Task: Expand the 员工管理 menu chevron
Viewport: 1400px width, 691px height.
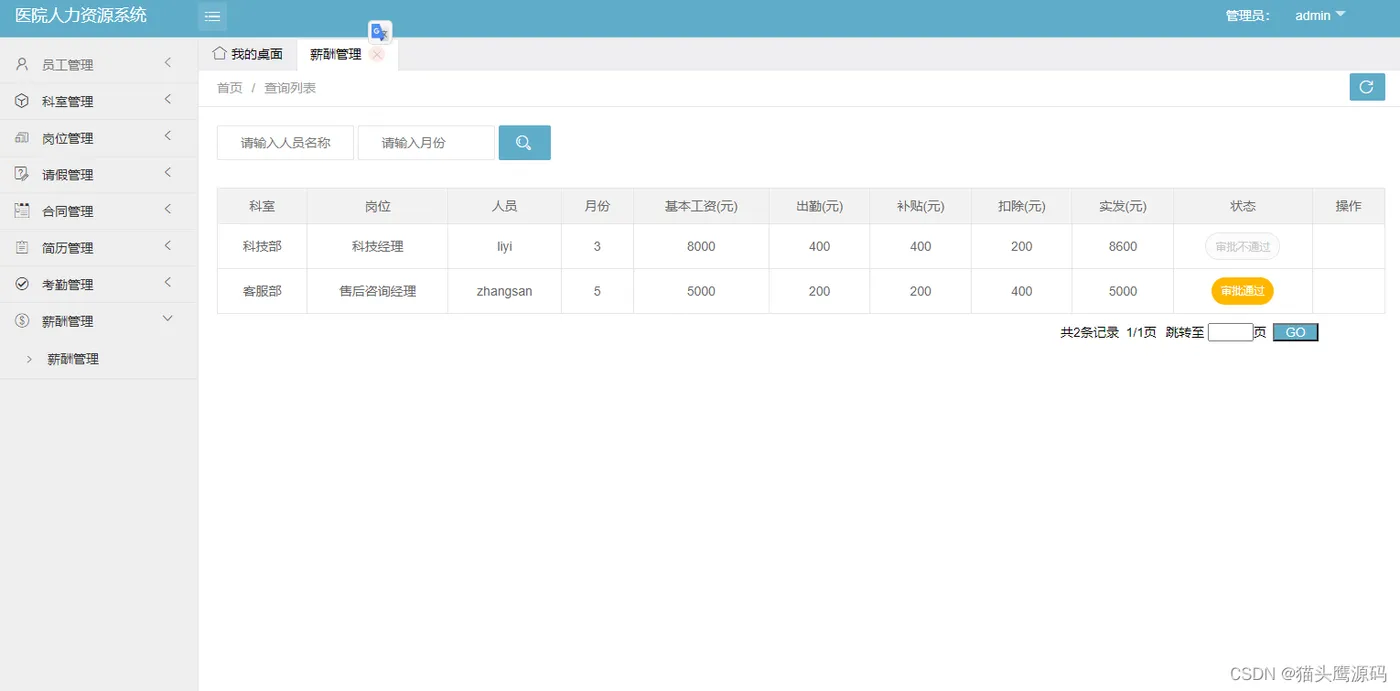Action: coord(168,63)
